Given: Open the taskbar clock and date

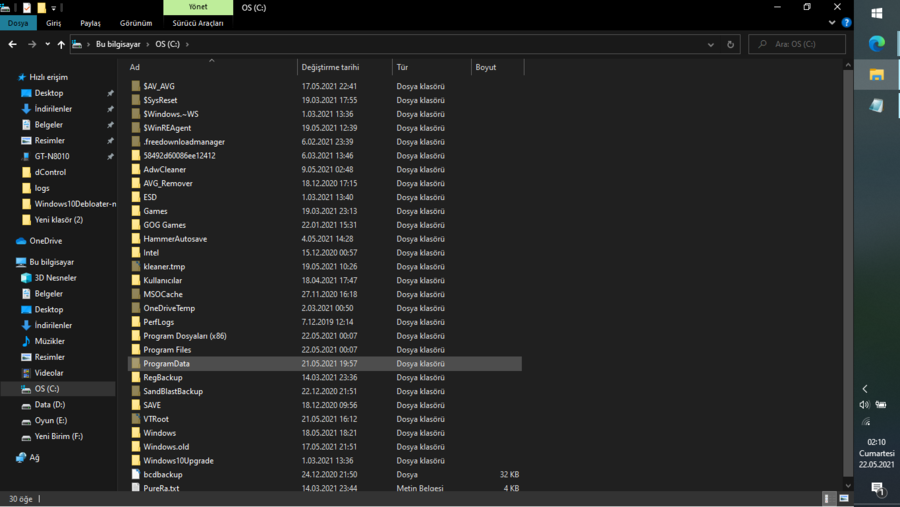Looking at the screenshot, I should click(x=876, y=454).
